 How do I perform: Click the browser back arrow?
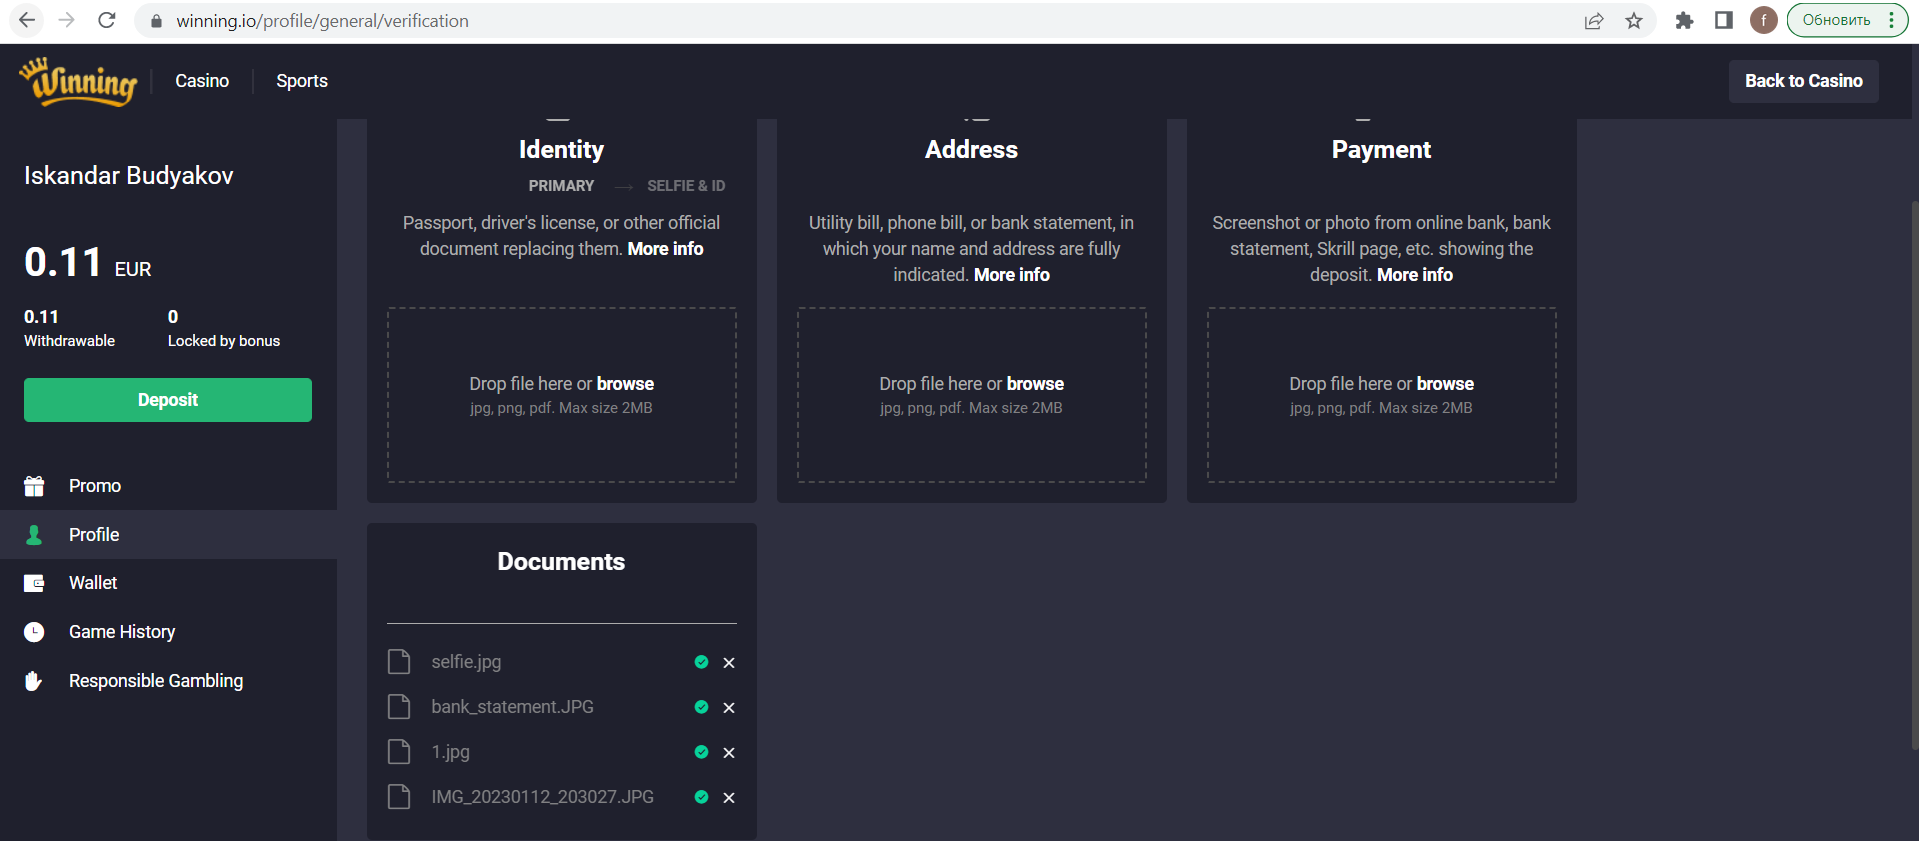pos(27,20)
